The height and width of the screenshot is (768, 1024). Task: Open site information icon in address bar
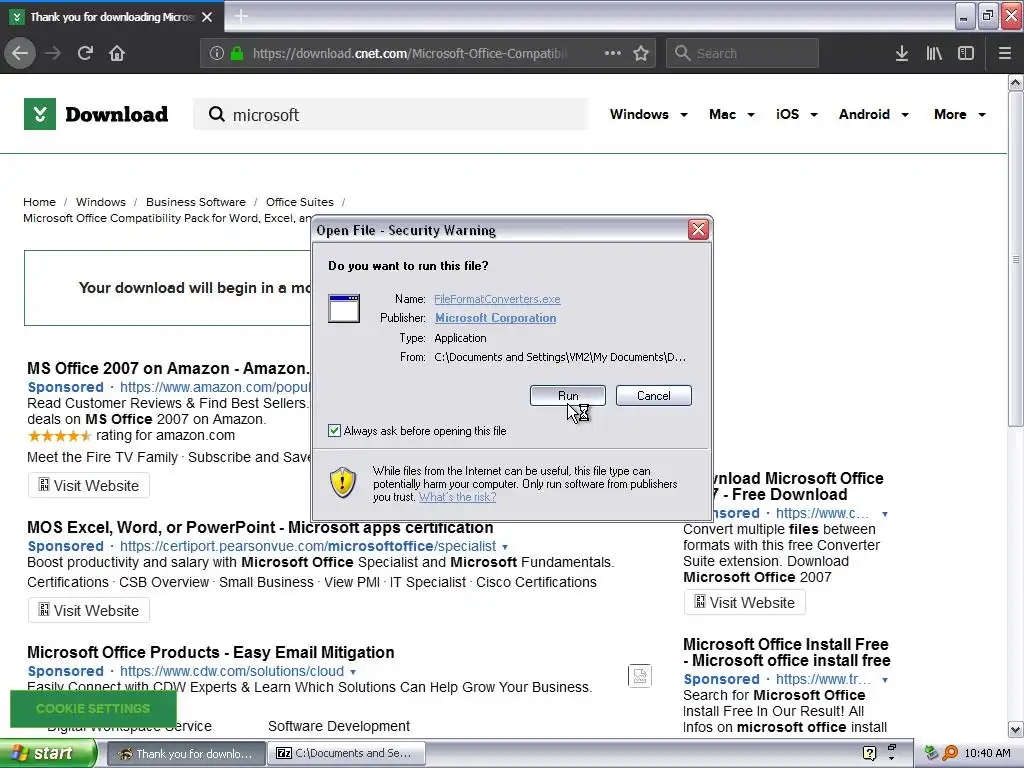coord(217,53)
